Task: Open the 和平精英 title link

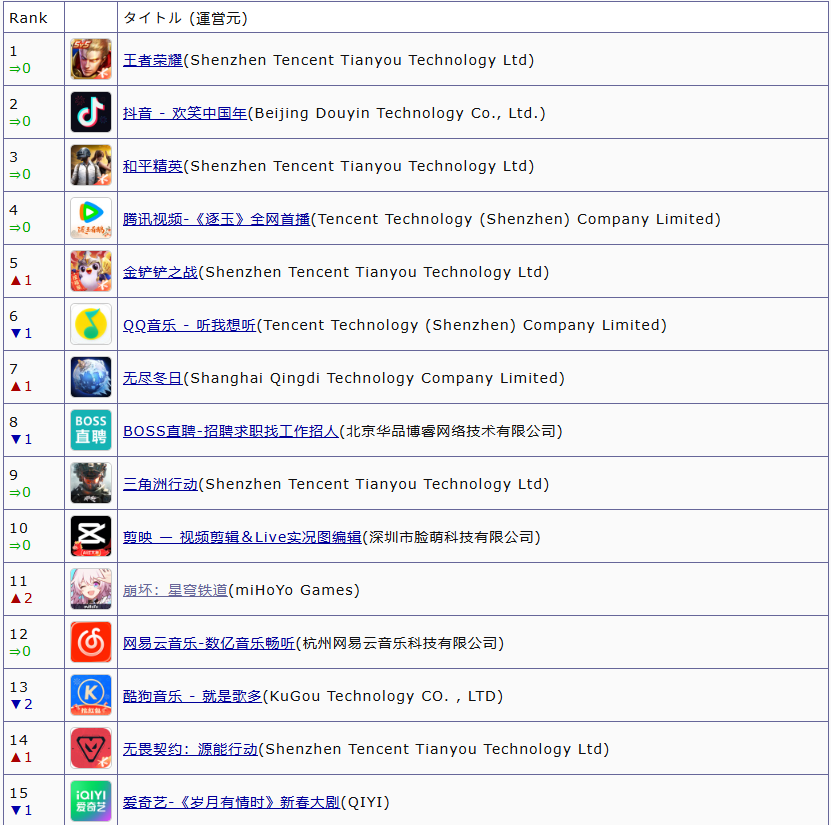Action: coord(153,166)
